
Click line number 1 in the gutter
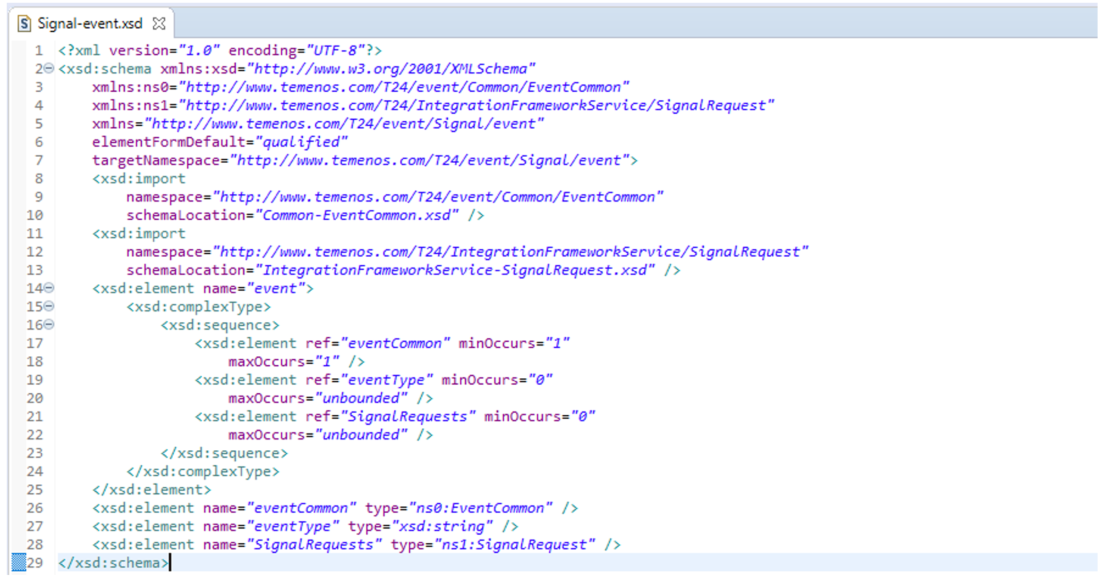(37, 51)
